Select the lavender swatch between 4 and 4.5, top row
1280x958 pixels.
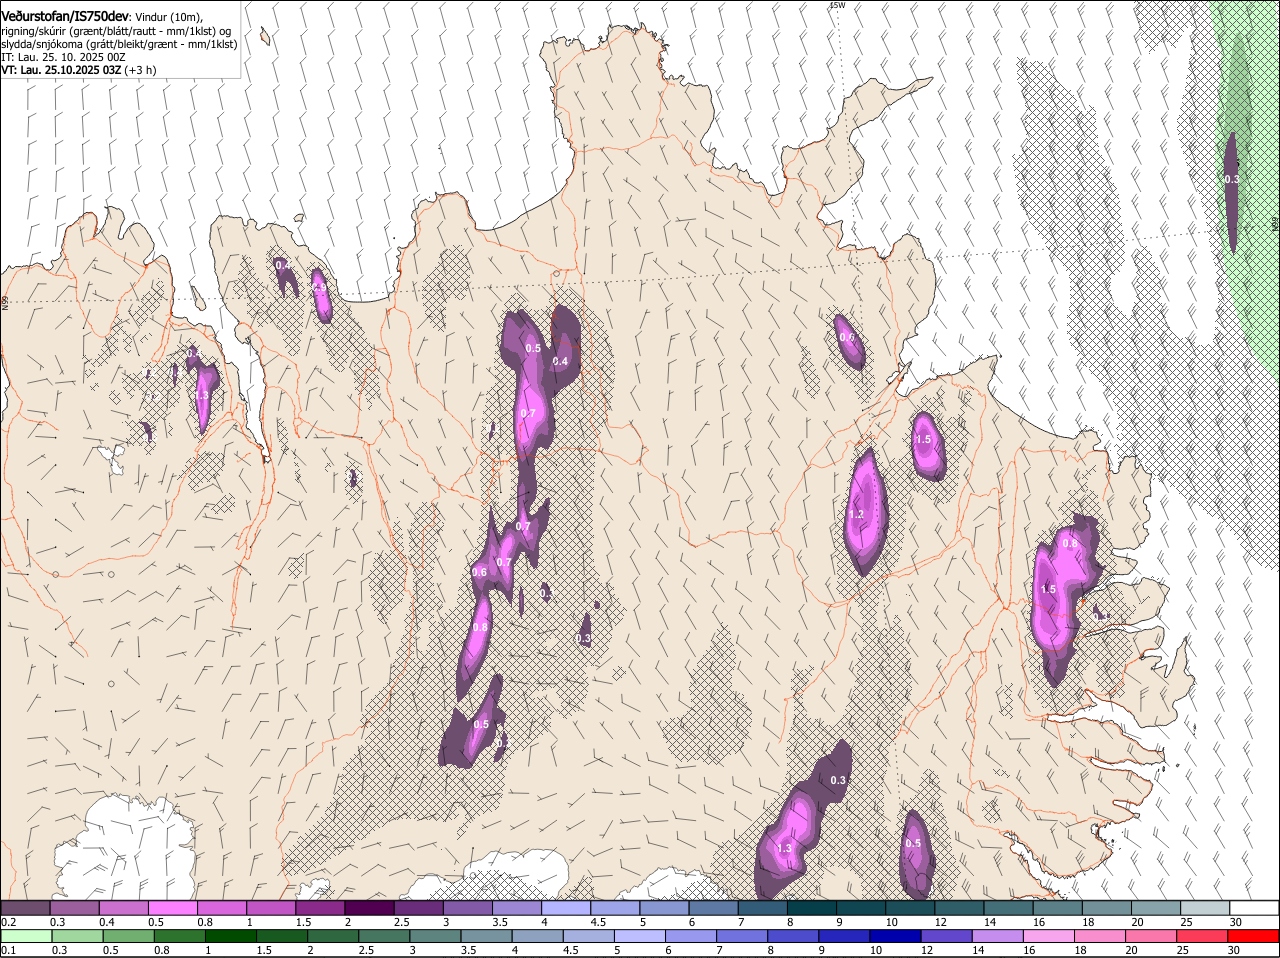(565, 907)
